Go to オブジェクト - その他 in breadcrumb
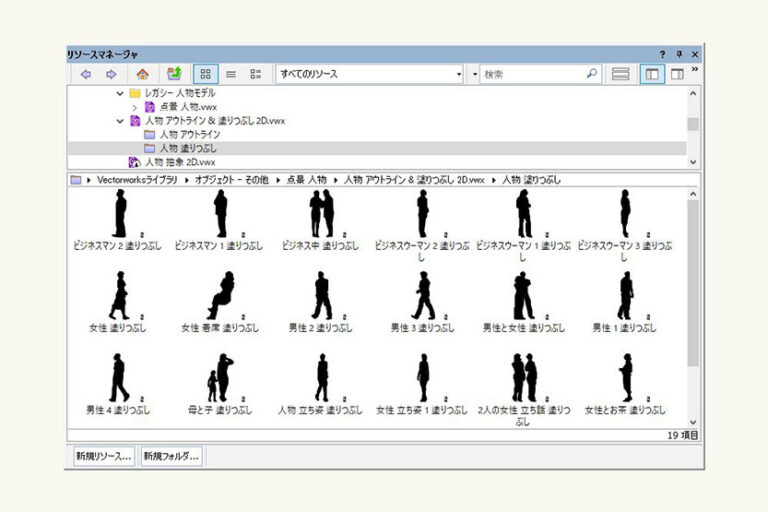 [x=232, y=180]
